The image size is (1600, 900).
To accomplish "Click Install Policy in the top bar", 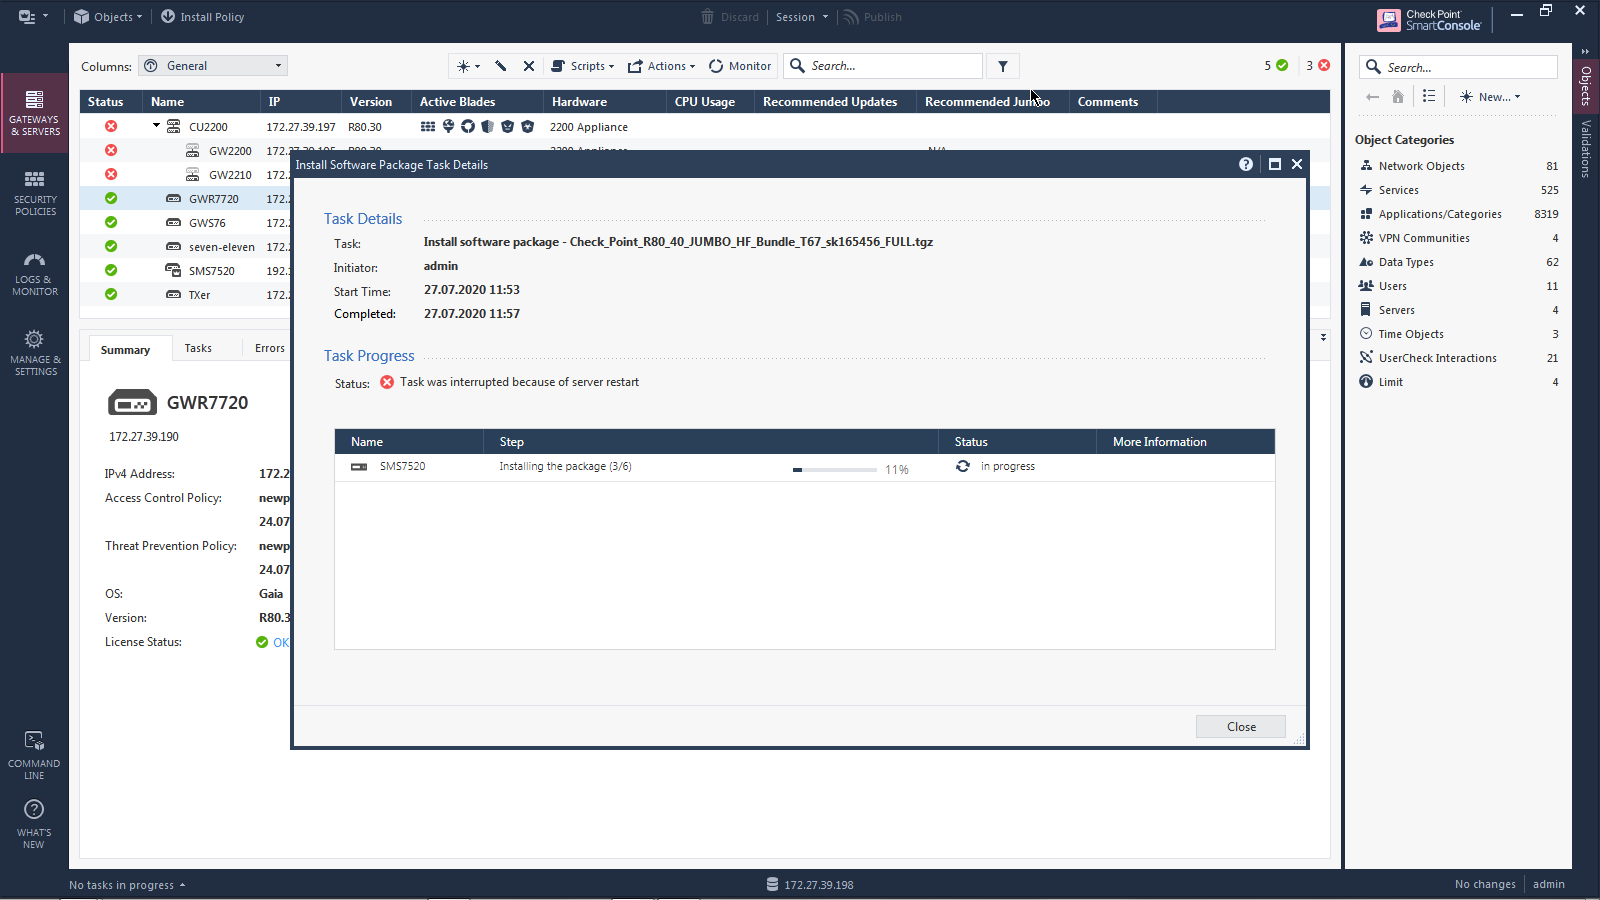I will click(203, 16).
